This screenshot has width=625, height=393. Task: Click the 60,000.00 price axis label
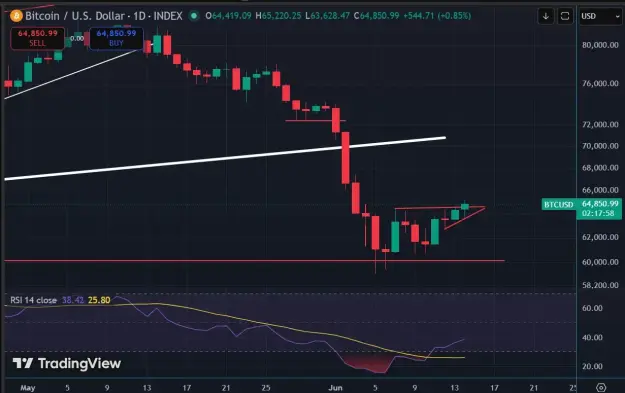pos(600,262)
